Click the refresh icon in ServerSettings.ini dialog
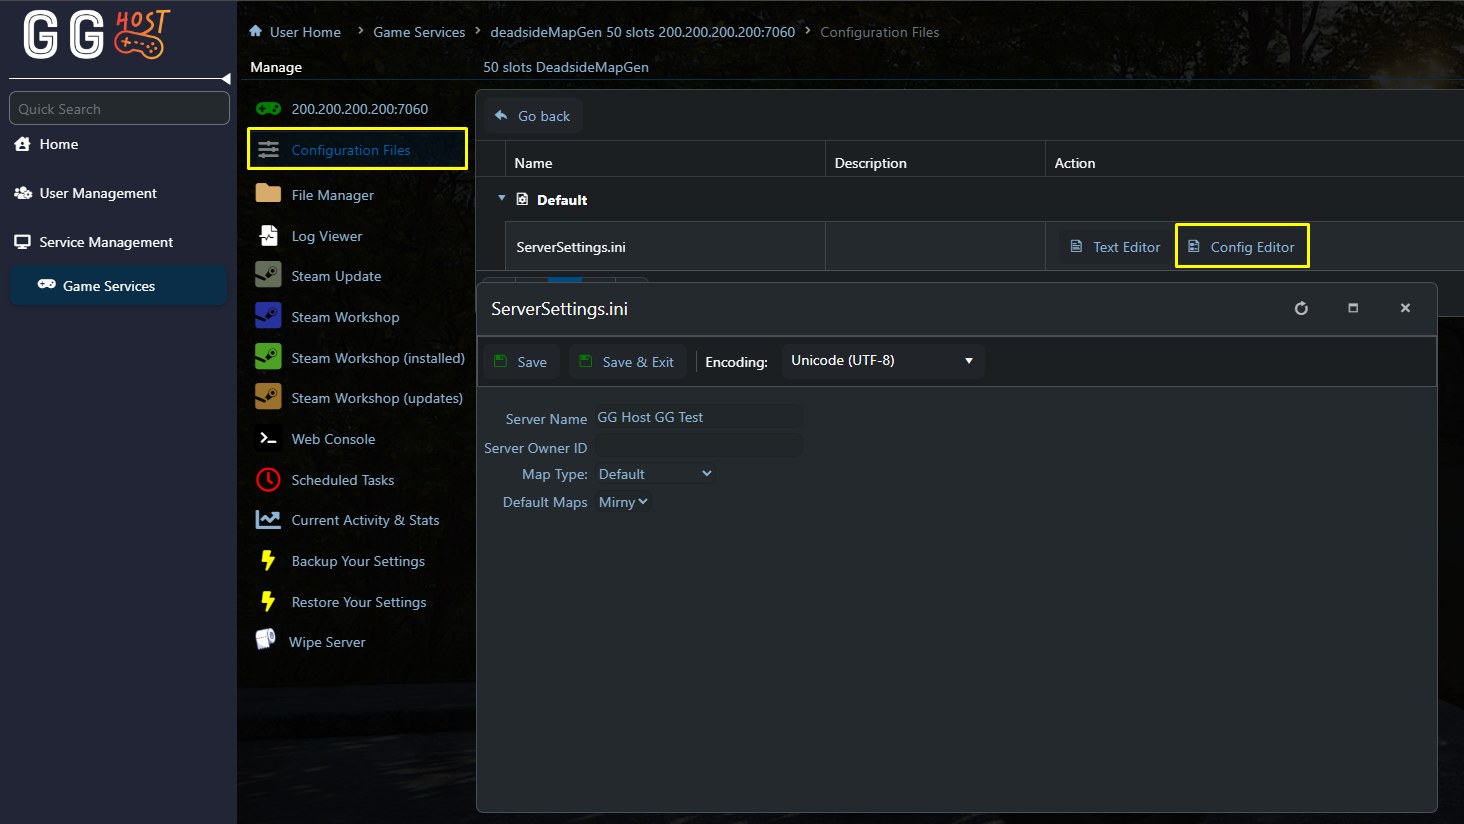This screenshot has height=824, width=1464. pyautogui.click(x=1301, y=308)
